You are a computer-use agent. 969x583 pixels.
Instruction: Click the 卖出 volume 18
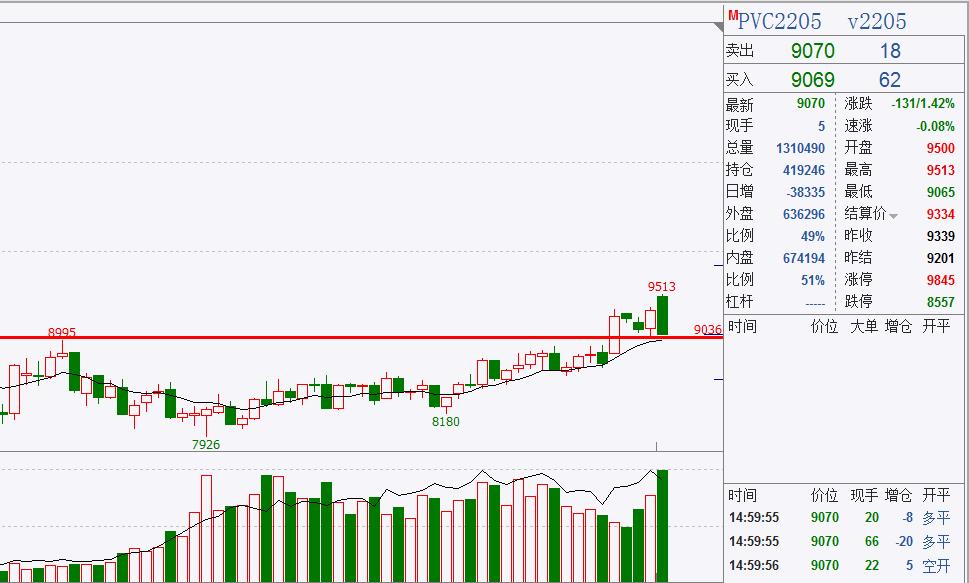click(890, 51)
